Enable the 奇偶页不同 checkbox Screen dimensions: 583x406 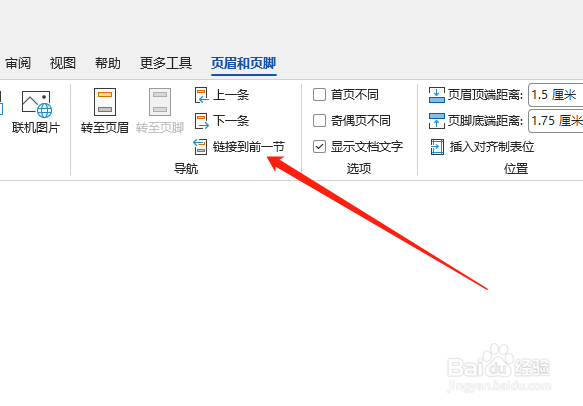click(x=319, y=120)
